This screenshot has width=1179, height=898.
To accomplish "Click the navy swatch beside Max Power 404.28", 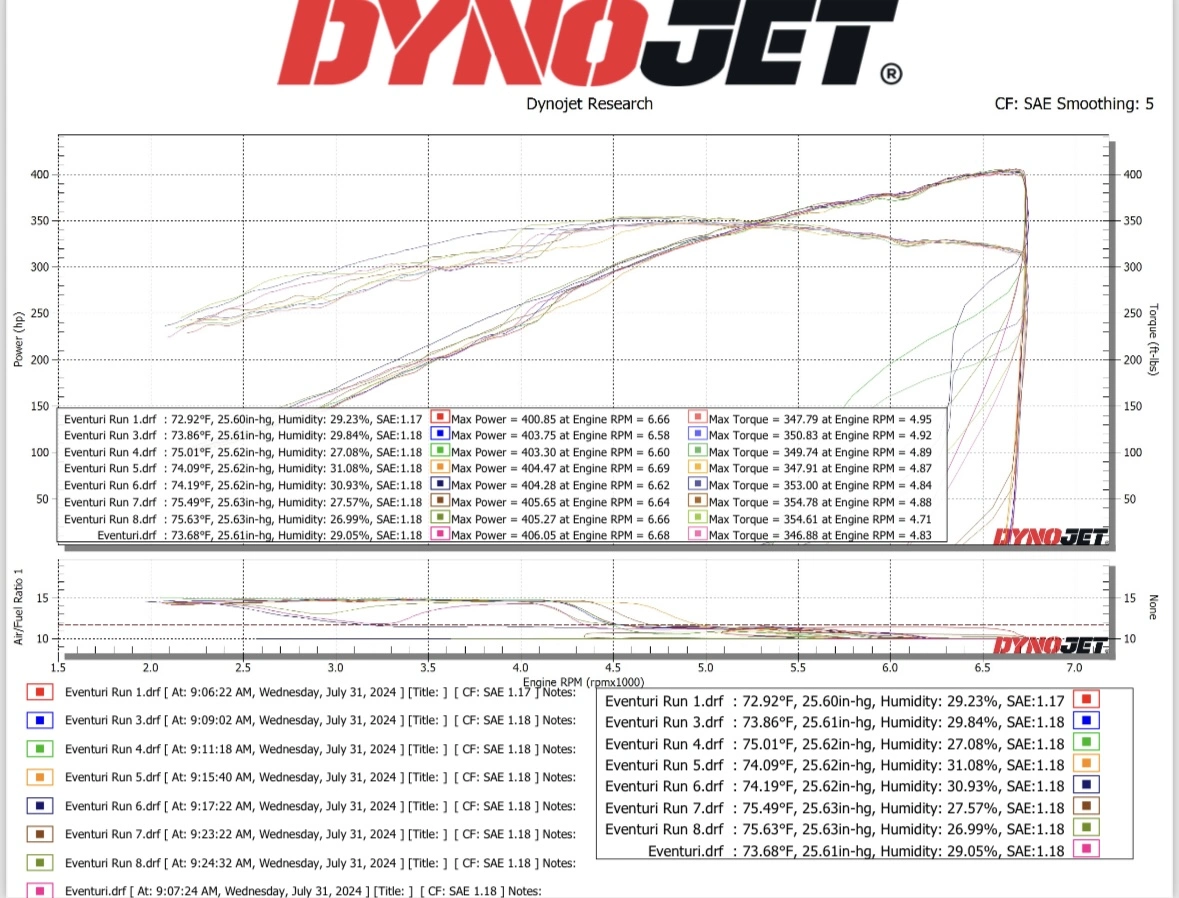I will tap(440, 484).
